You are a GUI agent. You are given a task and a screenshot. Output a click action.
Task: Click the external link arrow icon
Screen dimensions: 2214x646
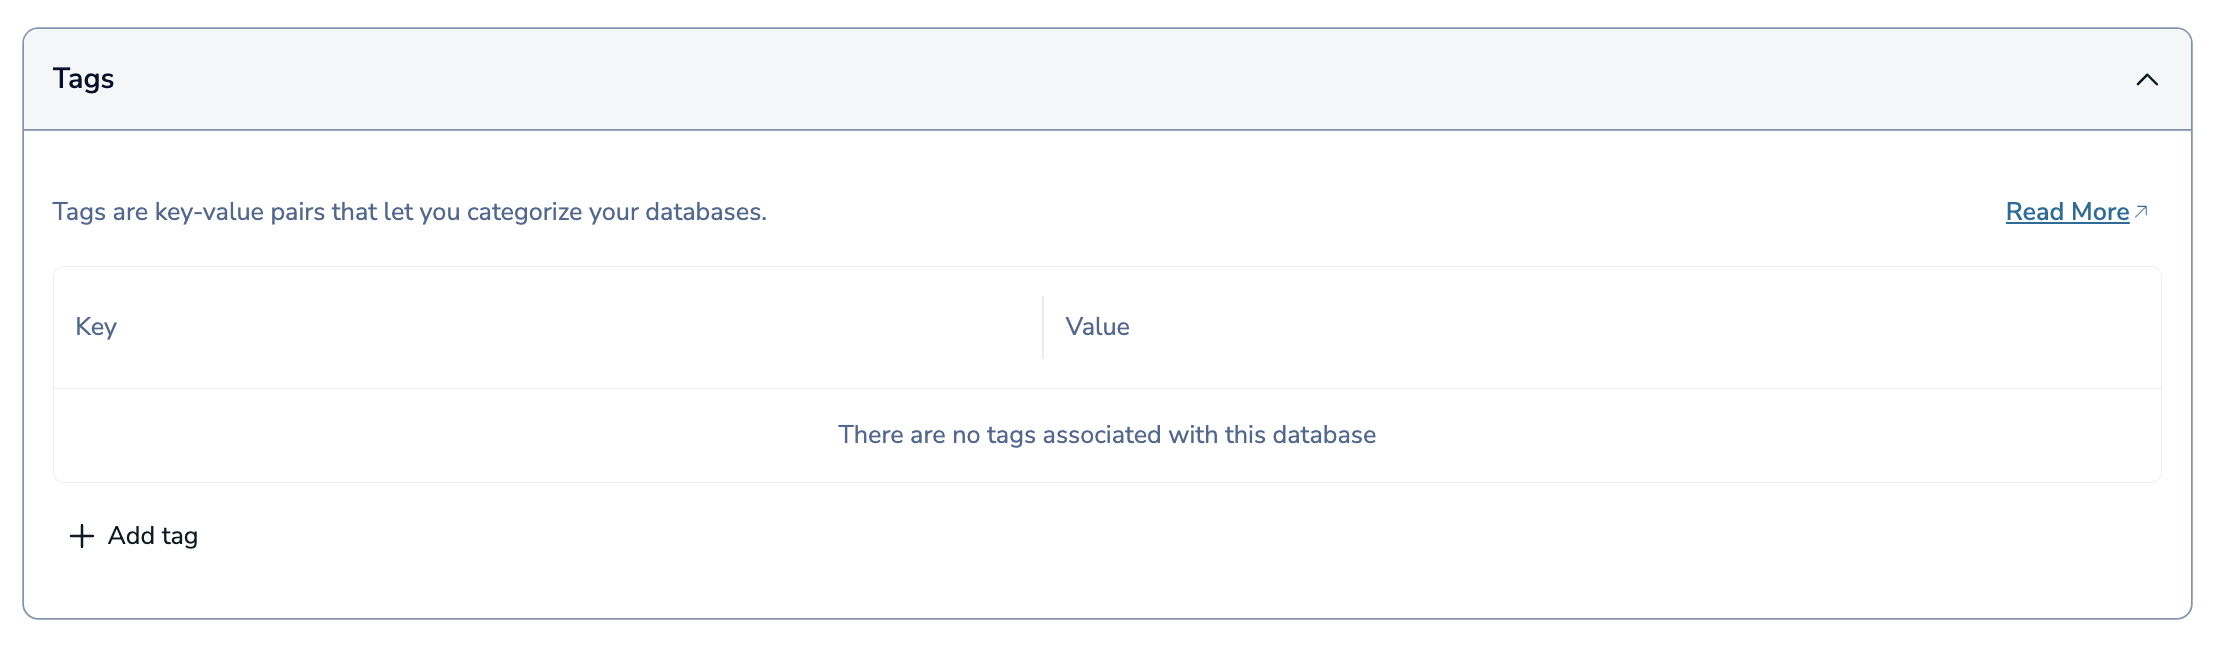coord(2141,211)
